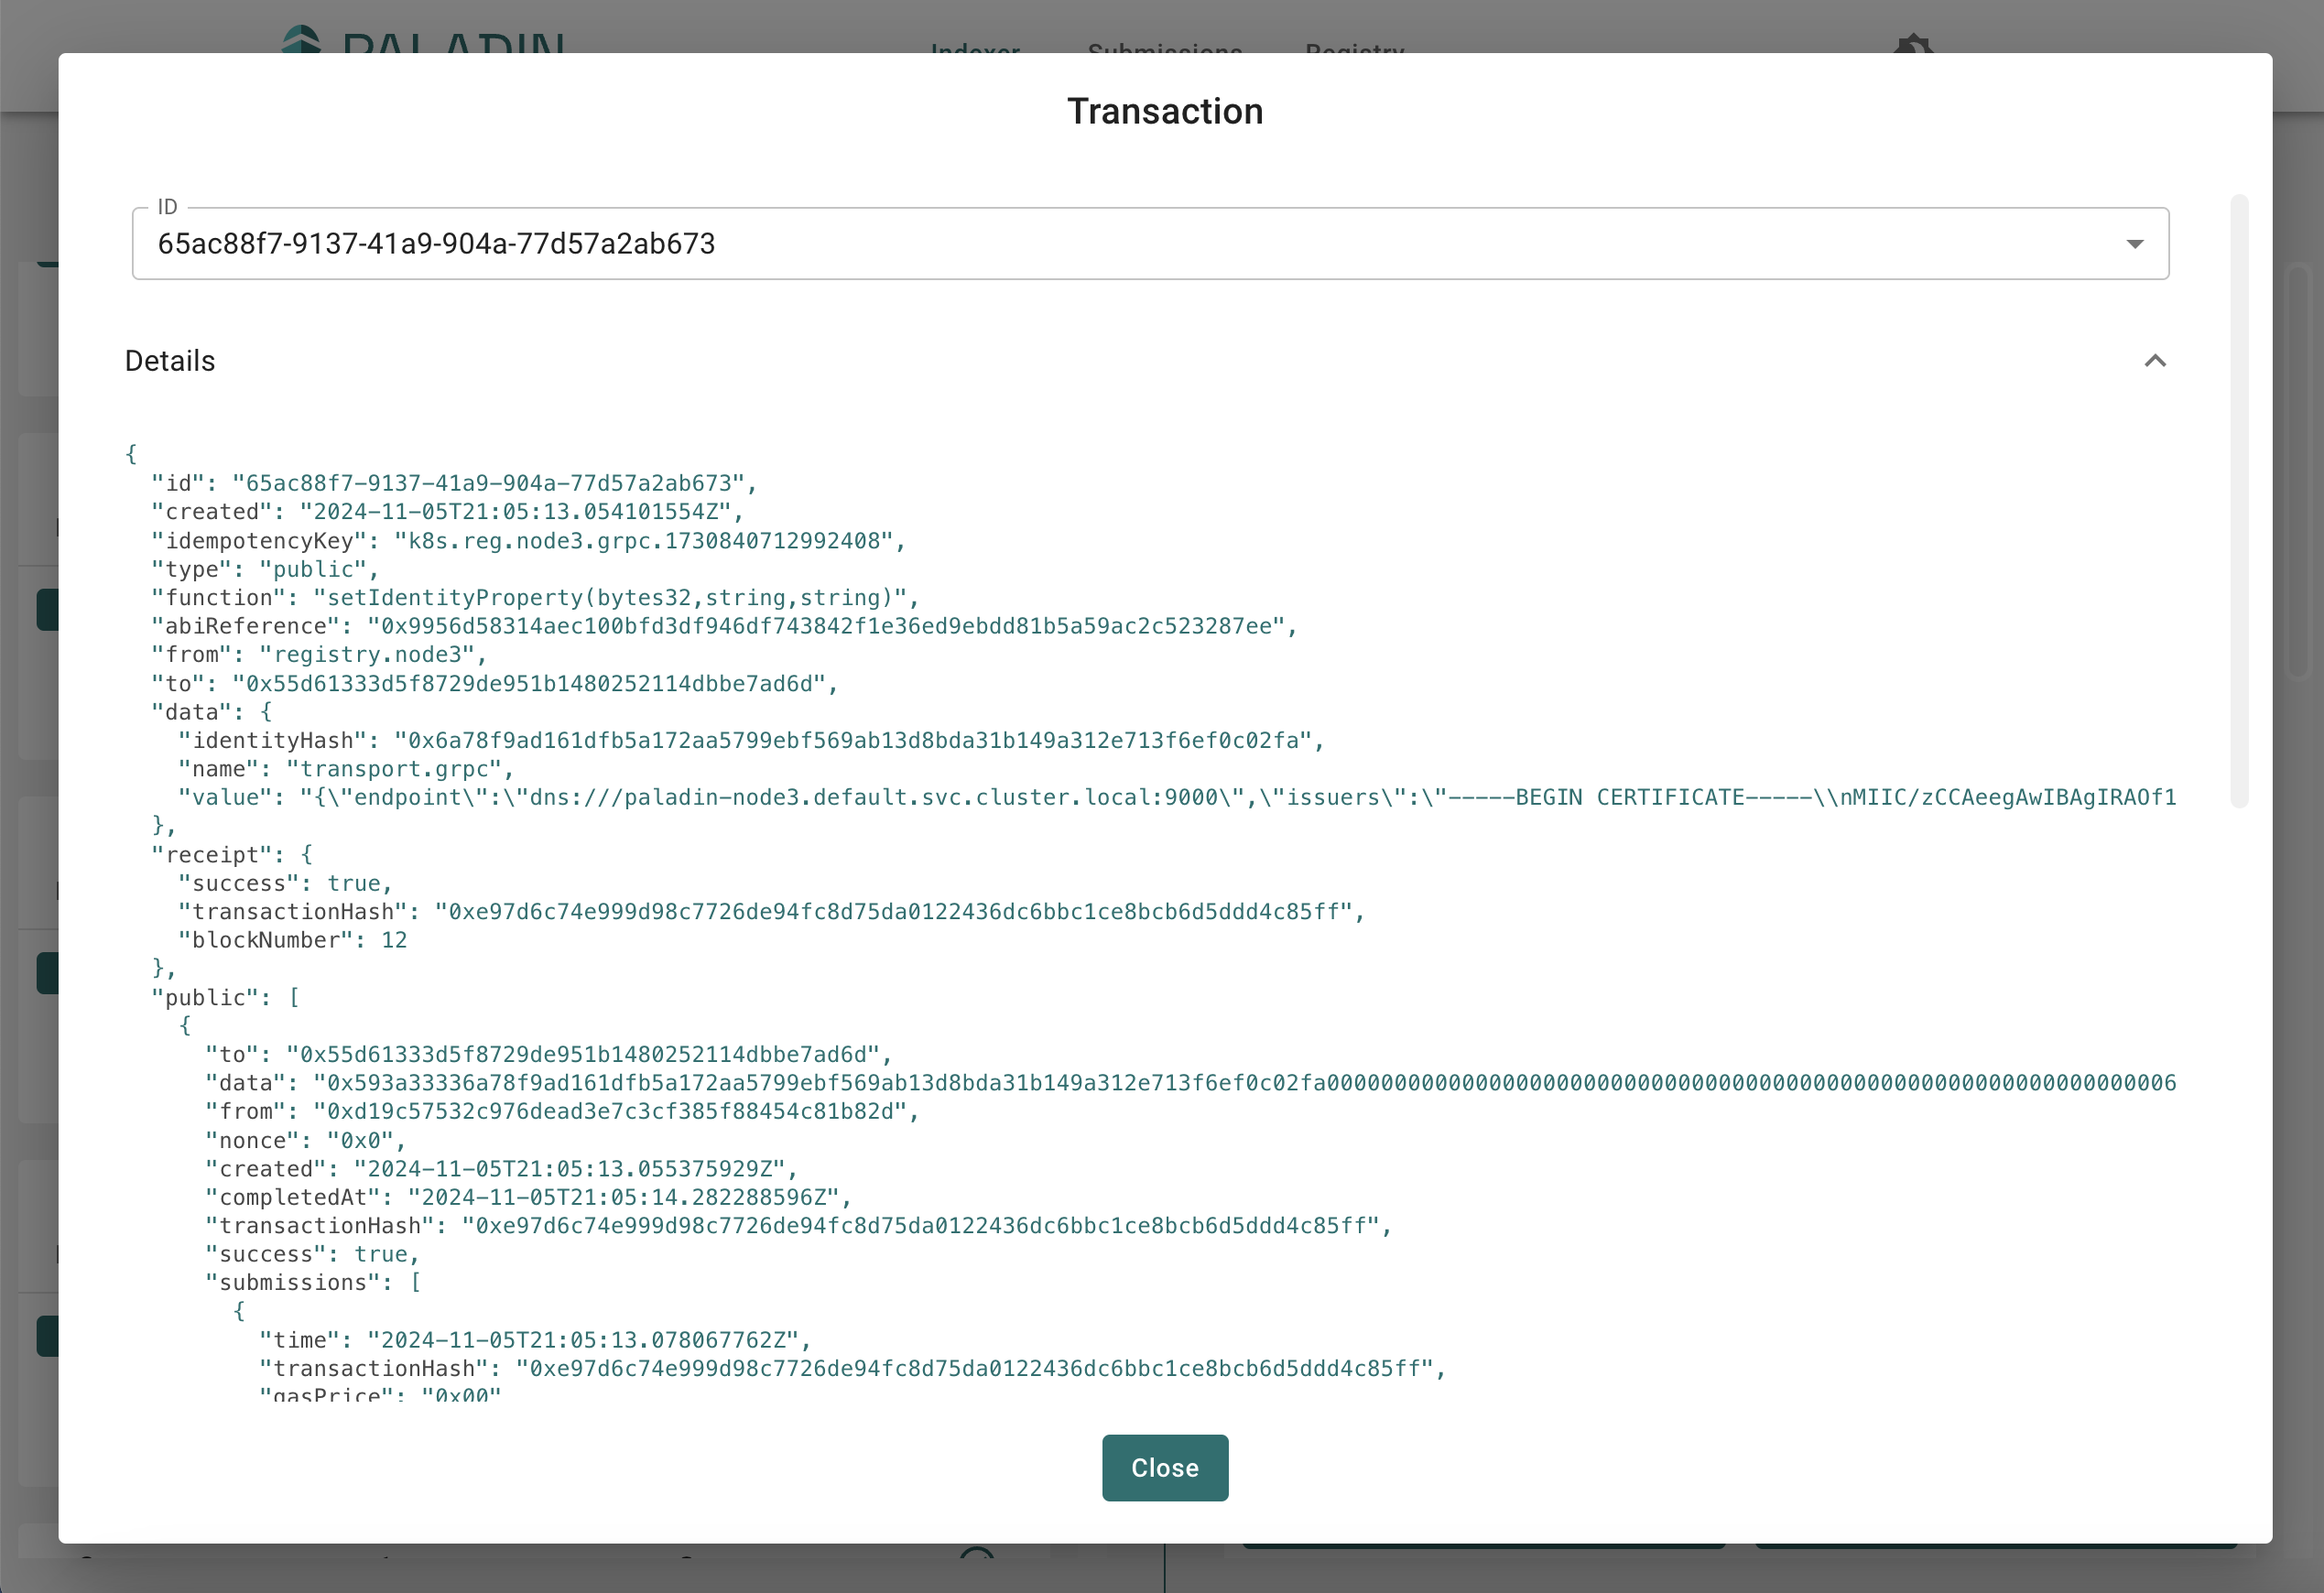Click the abiReference hash value
Screen dimensions: 2324x1593
(825, 626)
